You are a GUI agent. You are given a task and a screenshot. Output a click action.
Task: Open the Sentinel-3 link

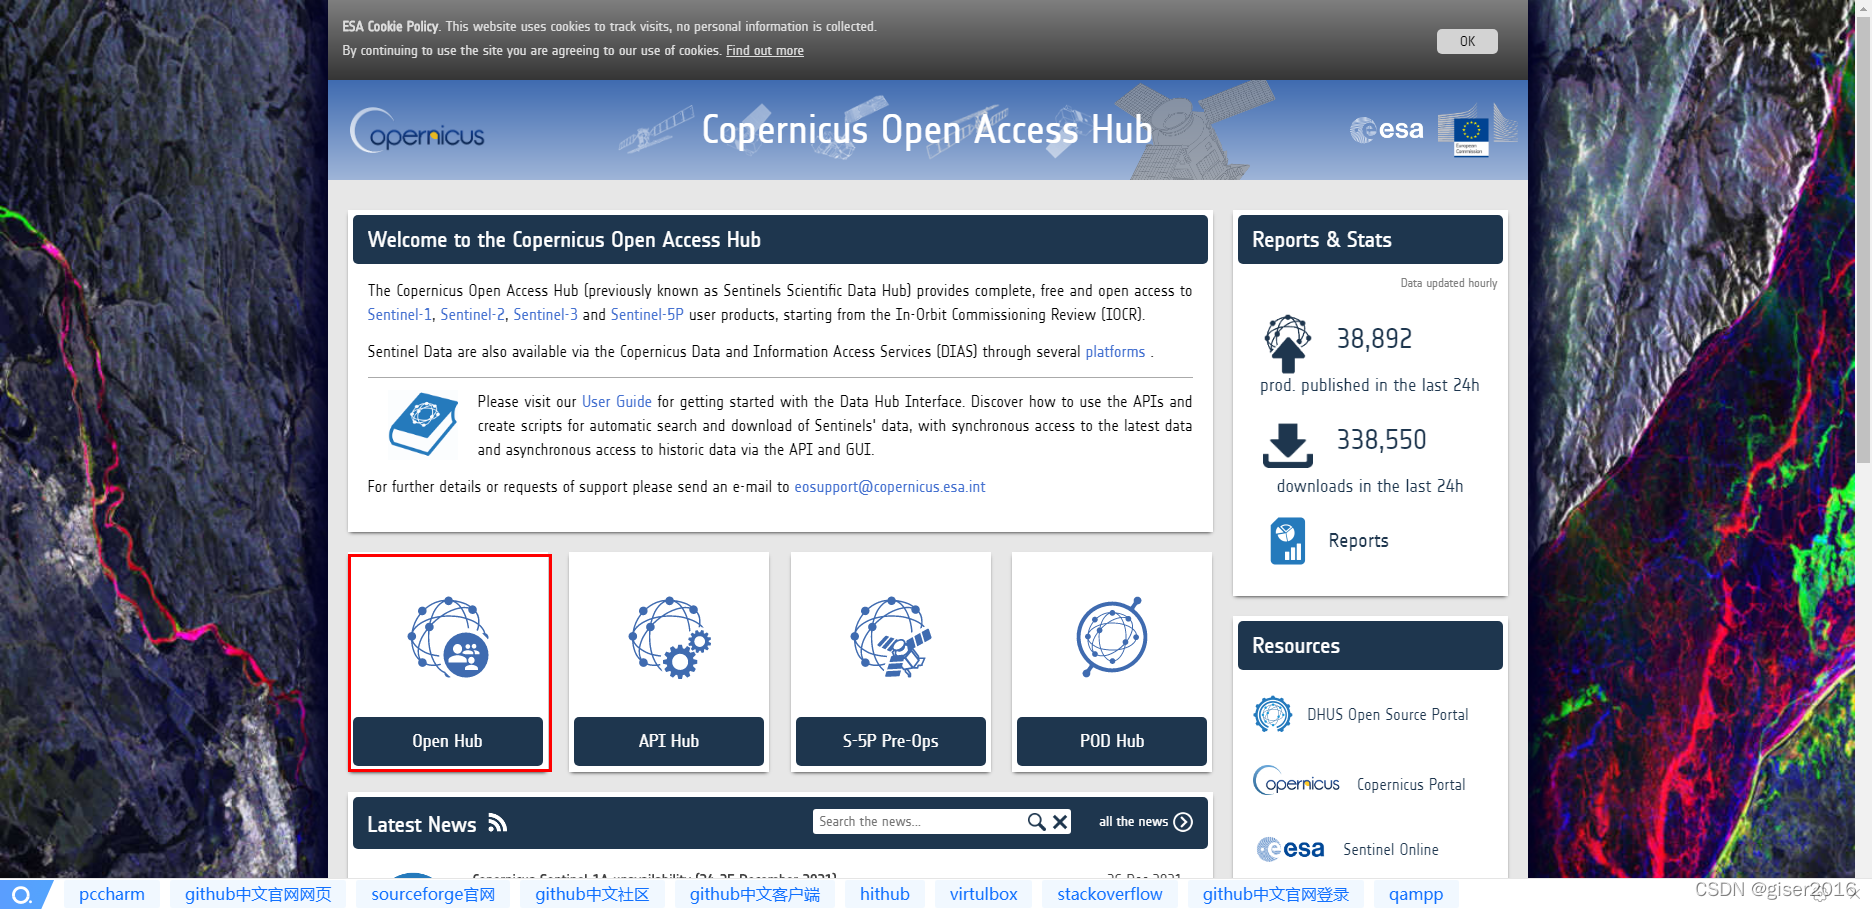[546, 315]
